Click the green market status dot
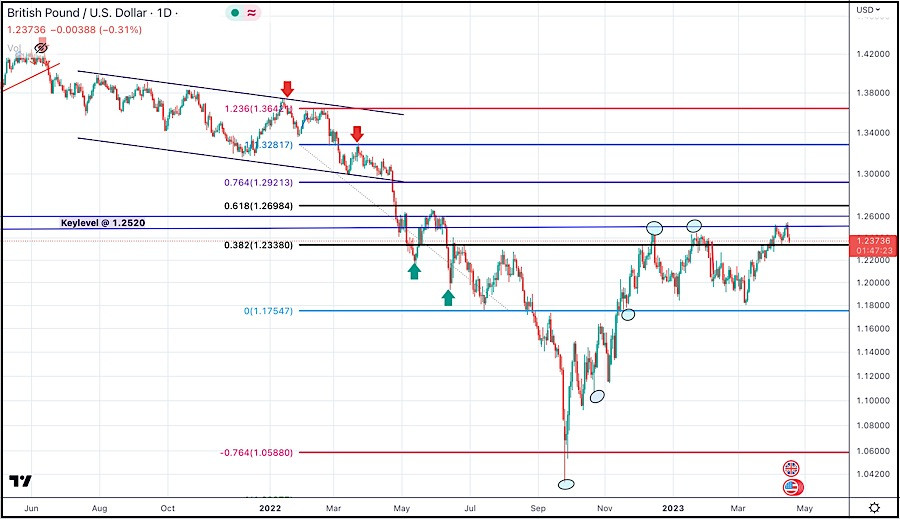The height and width of the screenshot is (519, 900). click(235, 13)
